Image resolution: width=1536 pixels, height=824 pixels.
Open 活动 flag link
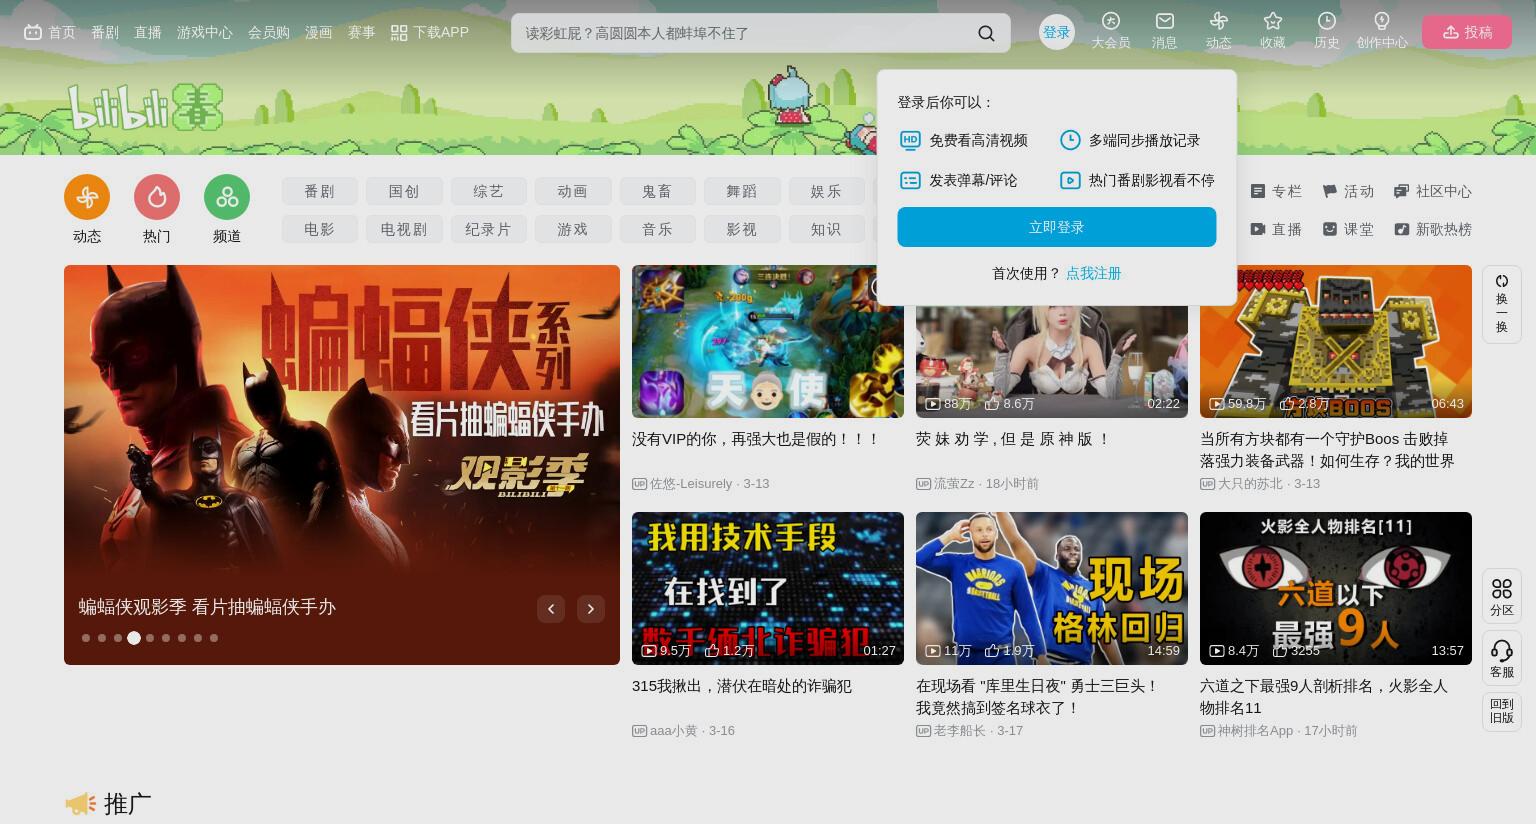pyautogui.click(x=1348, y=191)
